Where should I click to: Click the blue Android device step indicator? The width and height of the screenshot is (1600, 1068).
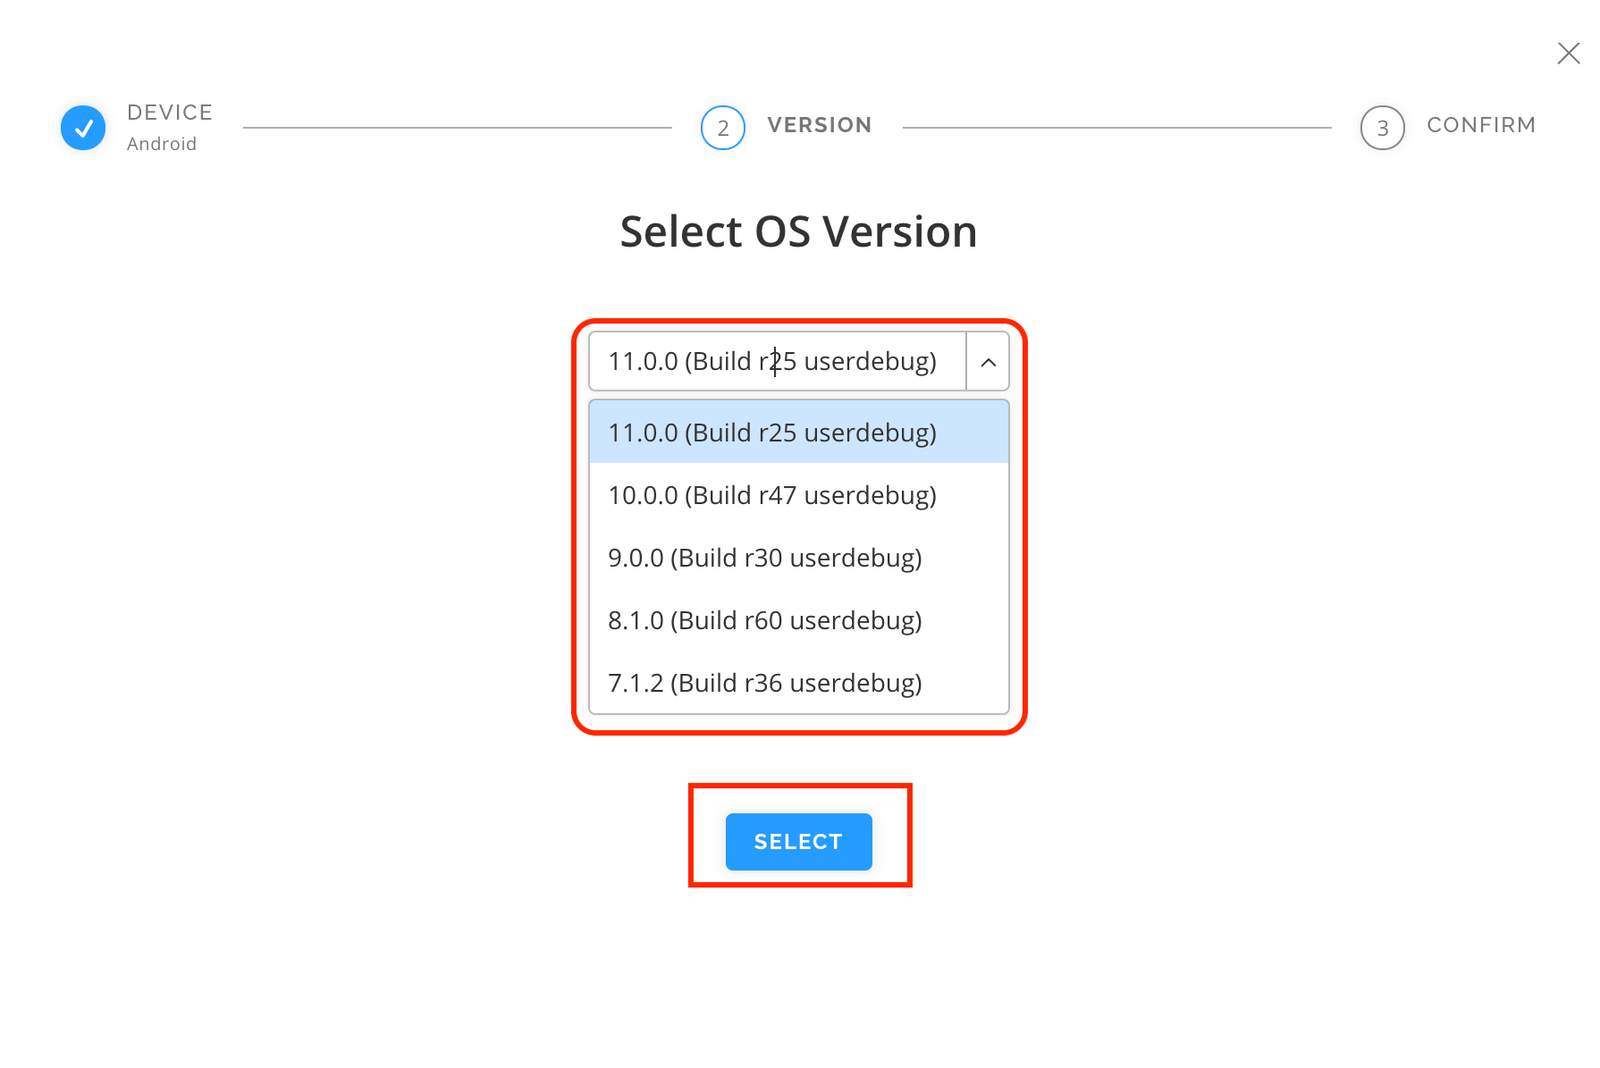(x=83, y=127)
